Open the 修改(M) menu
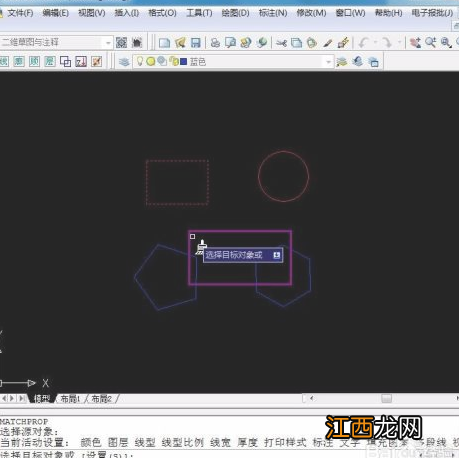Image resolution: width=459 pixels, height=458 pixels. click(311, 13)
